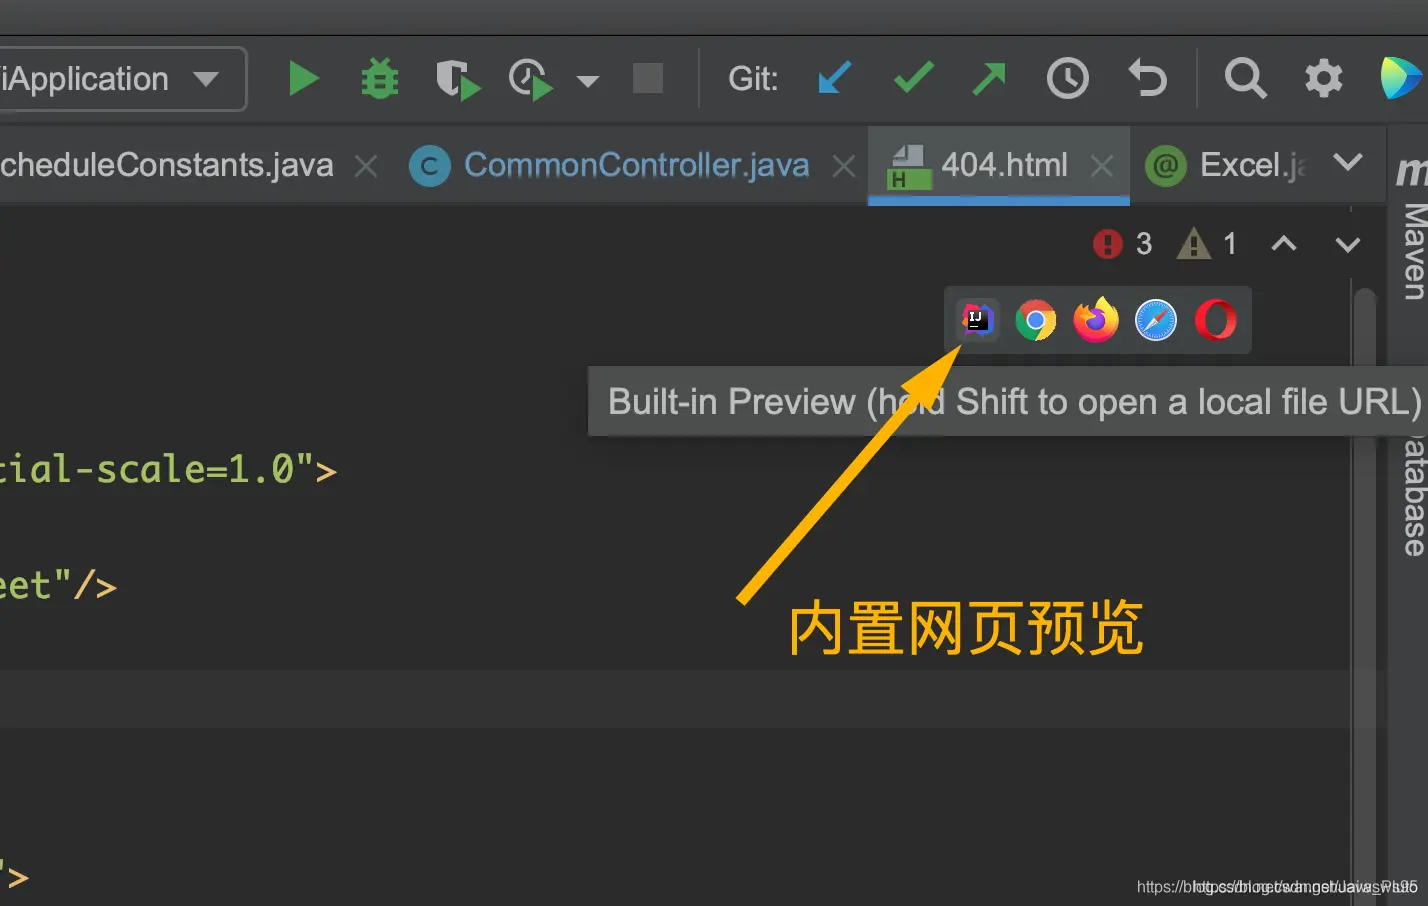The image size is (1428, 906).
Task: Click the colorful plugin icon at toolbar end
Action: (x=1401, y=78)
